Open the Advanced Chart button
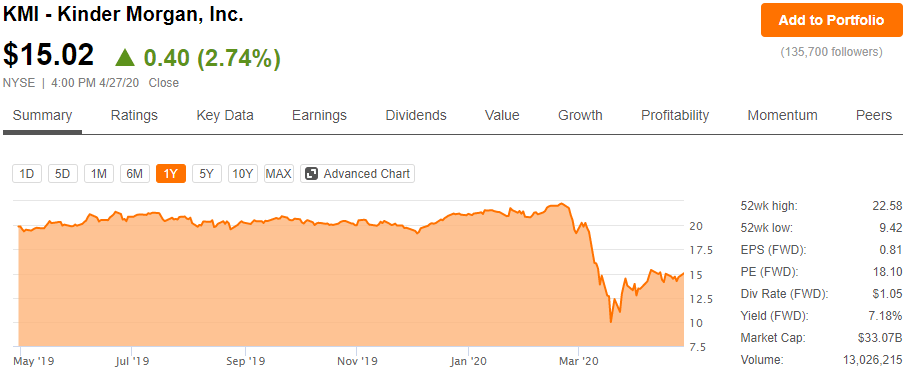907x388 pixels. [x=357, y=173]
